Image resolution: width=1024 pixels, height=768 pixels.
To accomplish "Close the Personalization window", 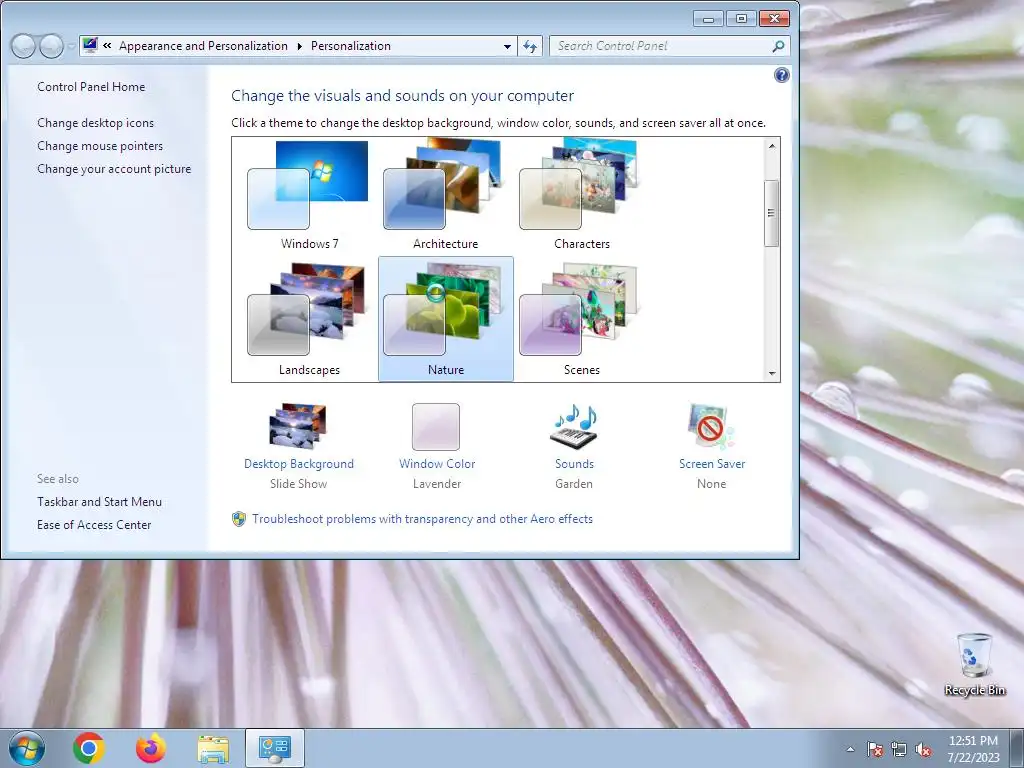I will 774,19.
